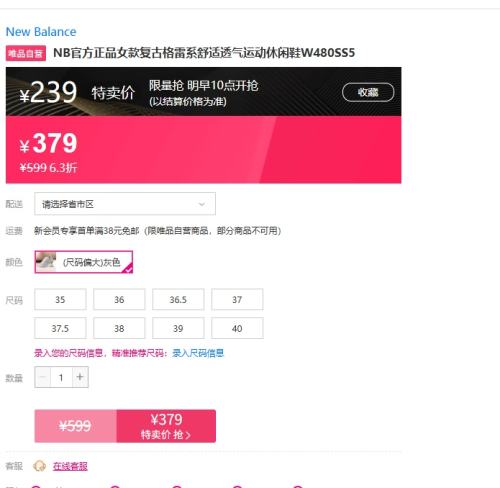Click the quantity input field
Image resolution: width=500 pixels, height=488 pixels.
pos(61,377)
